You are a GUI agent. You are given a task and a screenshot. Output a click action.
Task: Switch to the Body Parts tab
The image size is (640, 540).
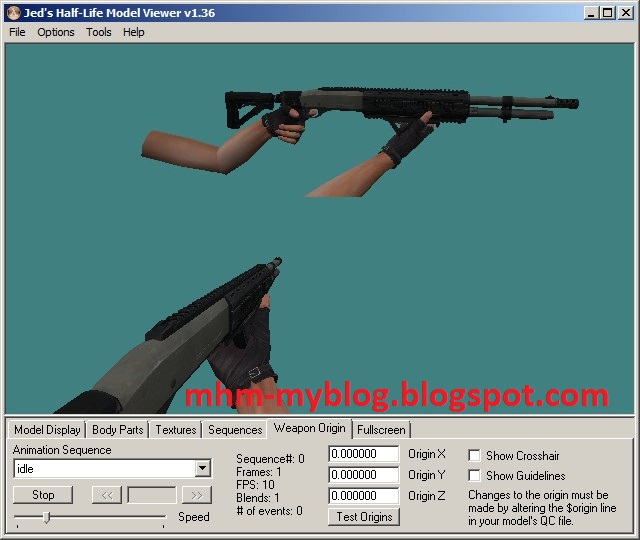118,430
